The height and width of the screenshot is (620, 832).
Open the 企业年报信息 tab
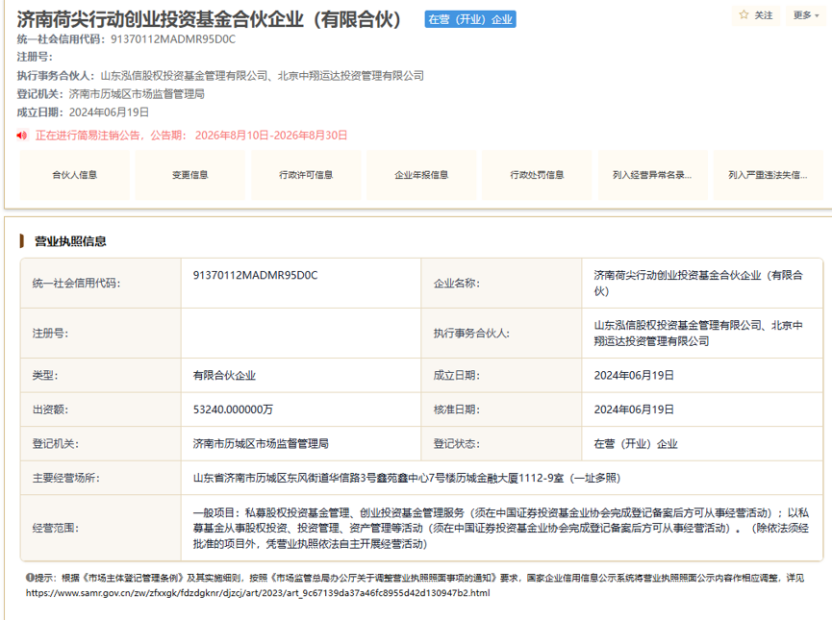click(421, 175)
